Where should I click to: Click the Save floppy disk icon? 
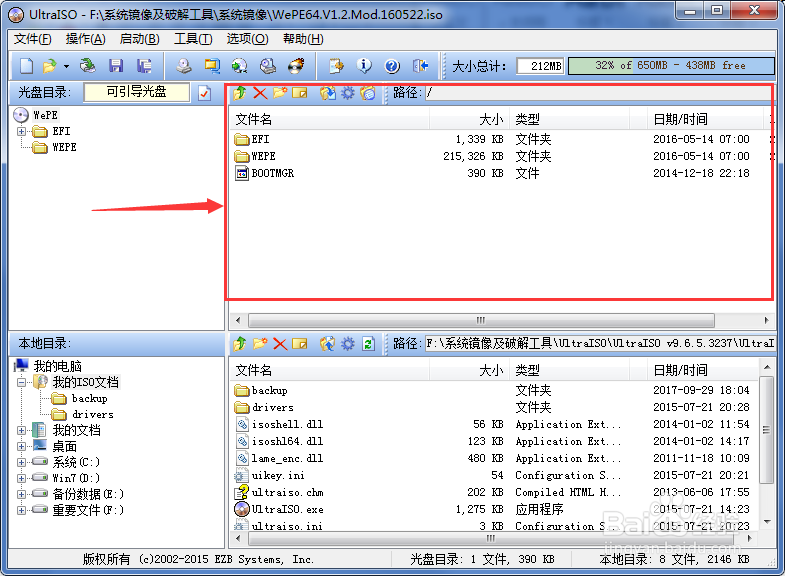pyautogui.click(x=116, y=66)
